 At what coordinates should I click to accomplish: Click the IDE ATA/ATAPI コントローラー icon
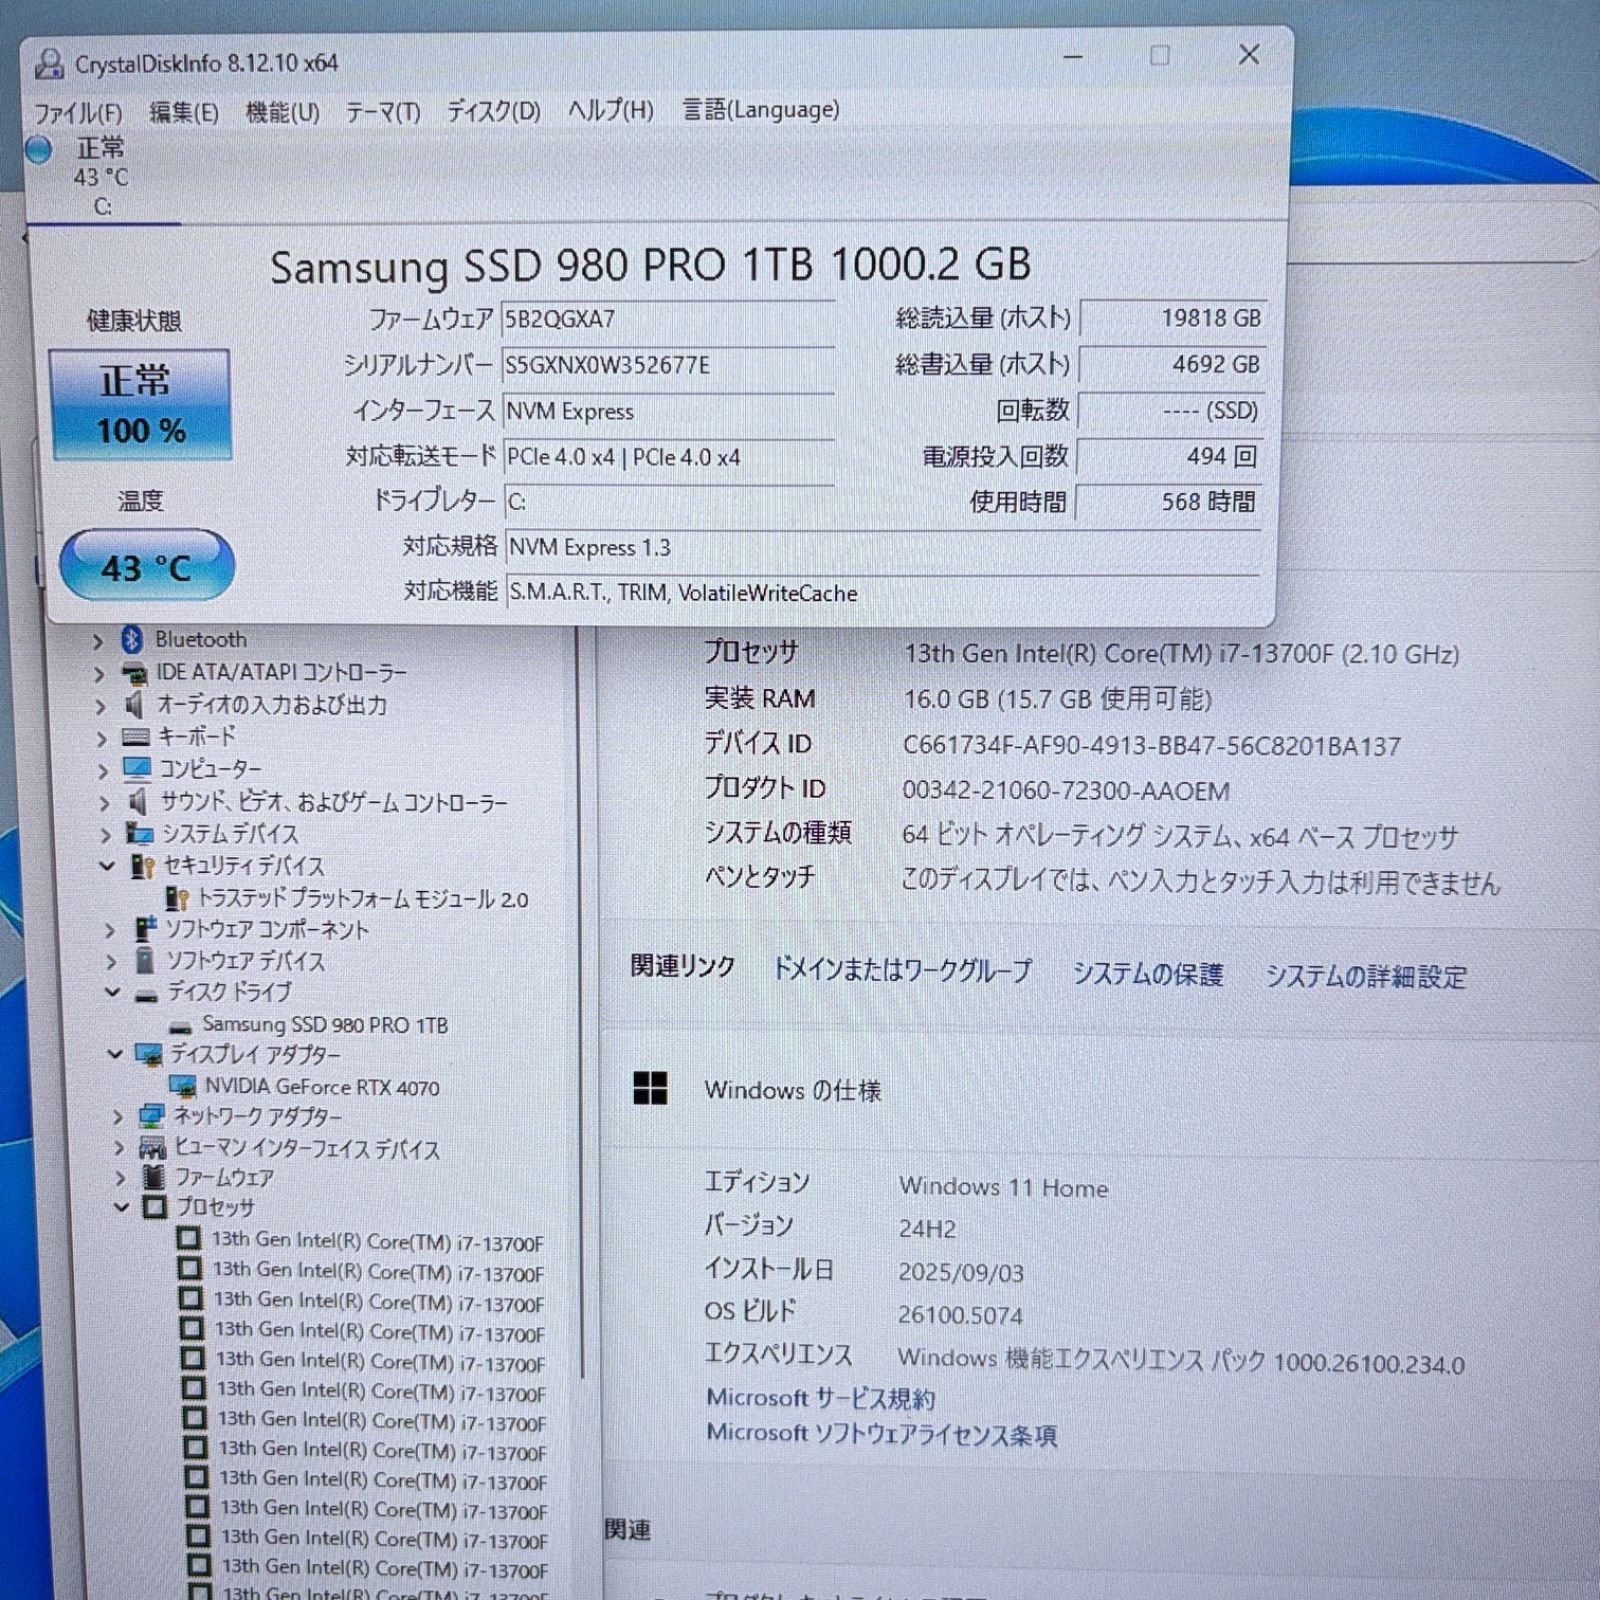tap(134, 673)
